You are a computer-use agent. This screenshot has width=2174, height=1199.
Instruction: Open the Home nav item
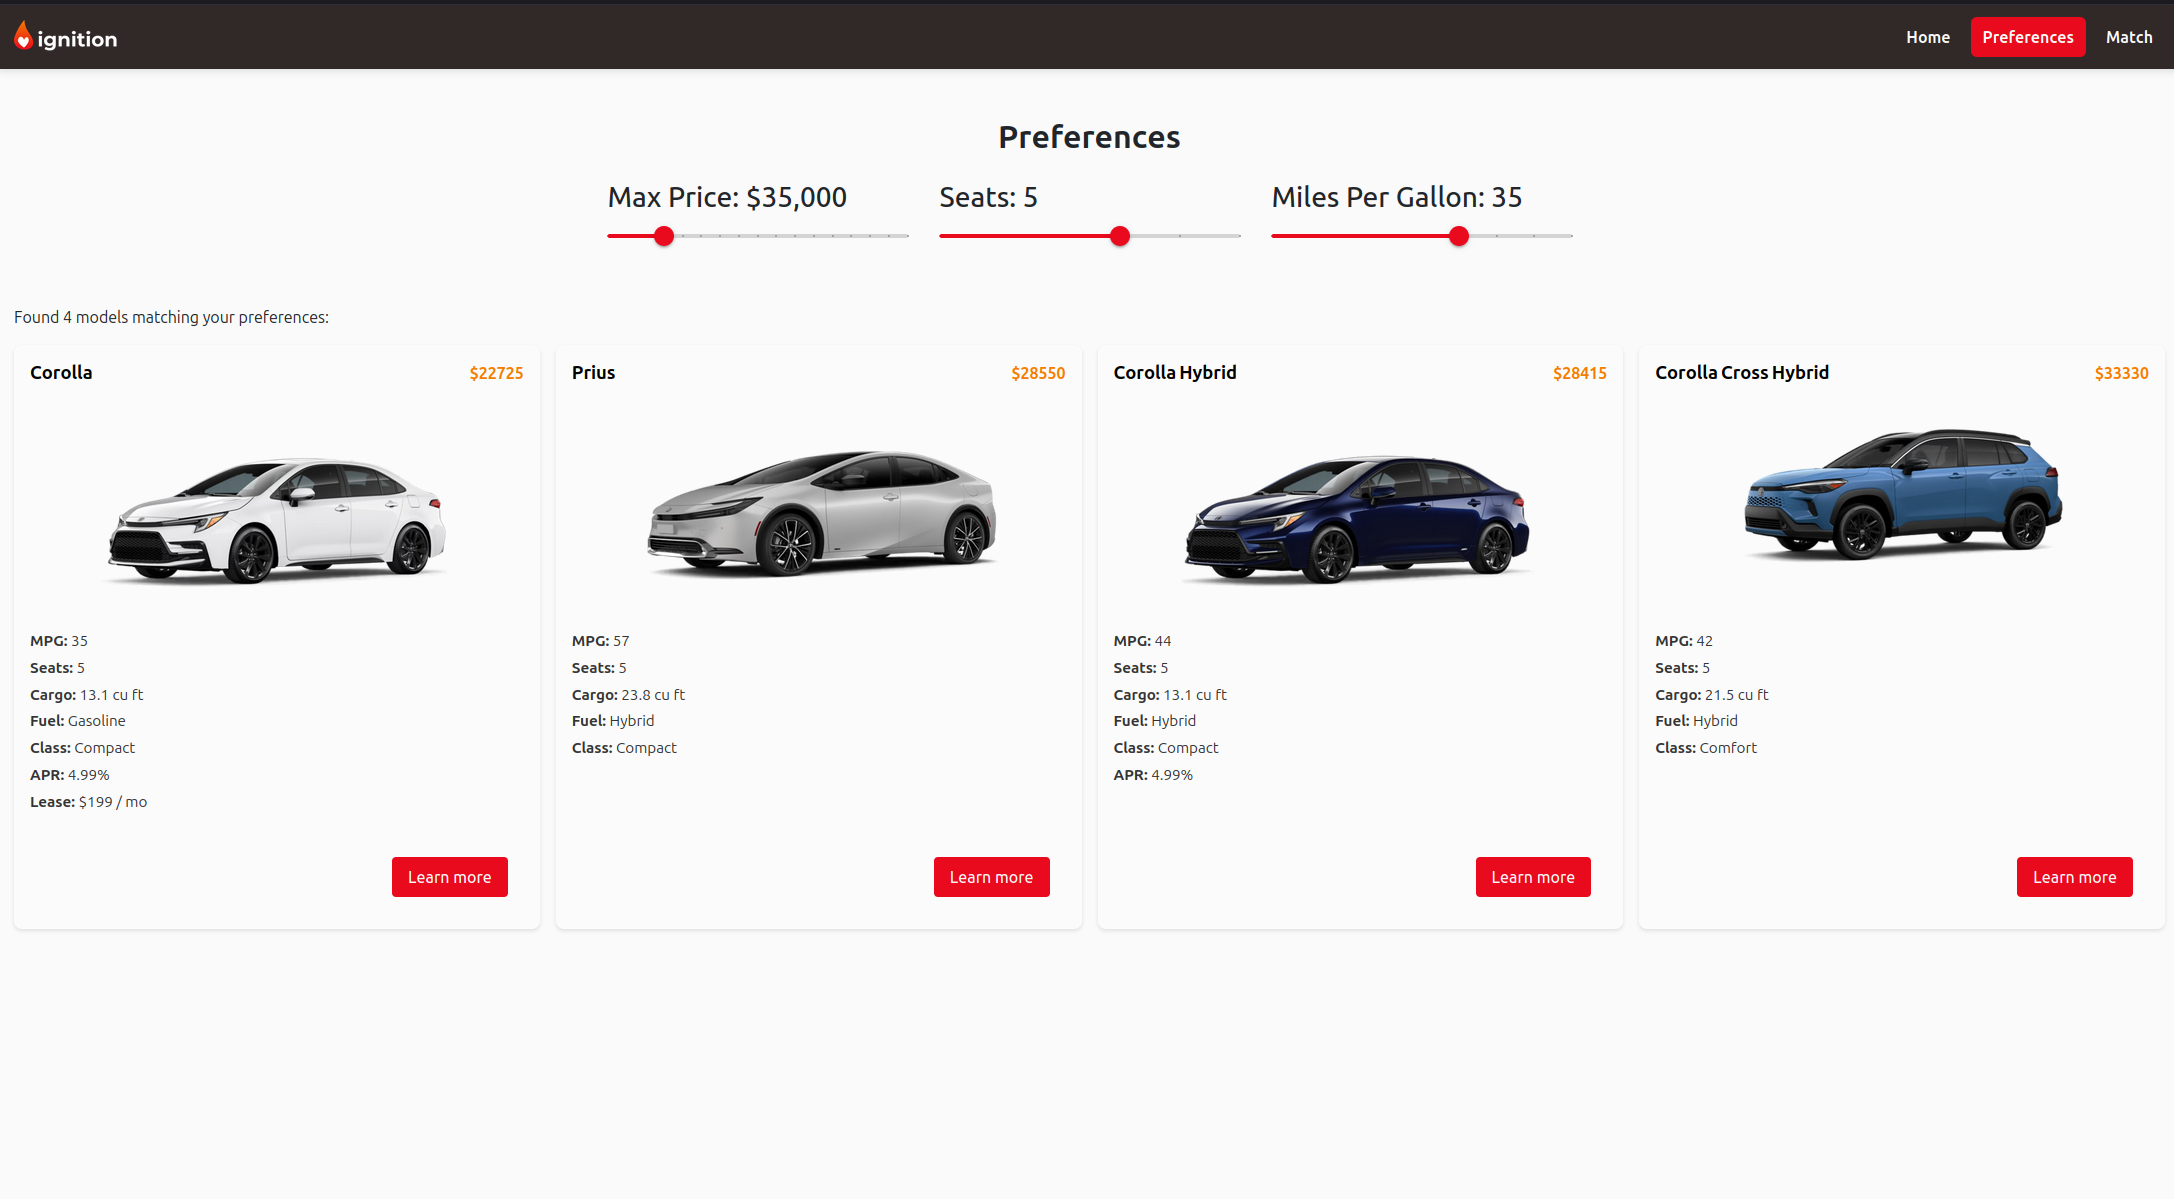click(x=1927, y=37)
